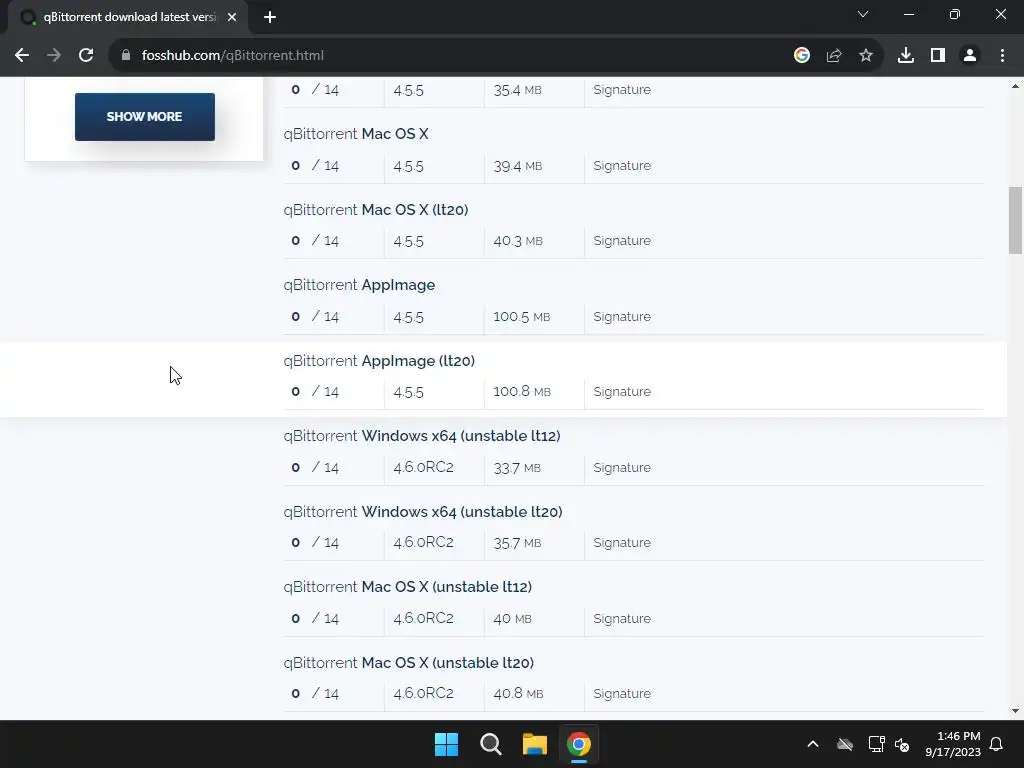
Task: Download qBittorrent Mac OS X (lt20)
Action: pos(376,210)
